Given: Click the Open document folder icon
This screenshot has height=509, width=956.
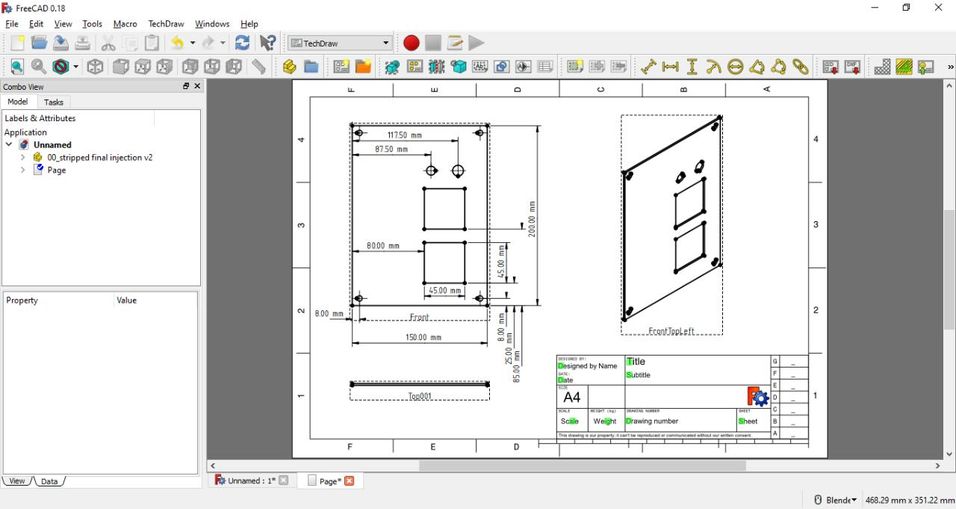Looking at the screenshot, I should (39, 43).
